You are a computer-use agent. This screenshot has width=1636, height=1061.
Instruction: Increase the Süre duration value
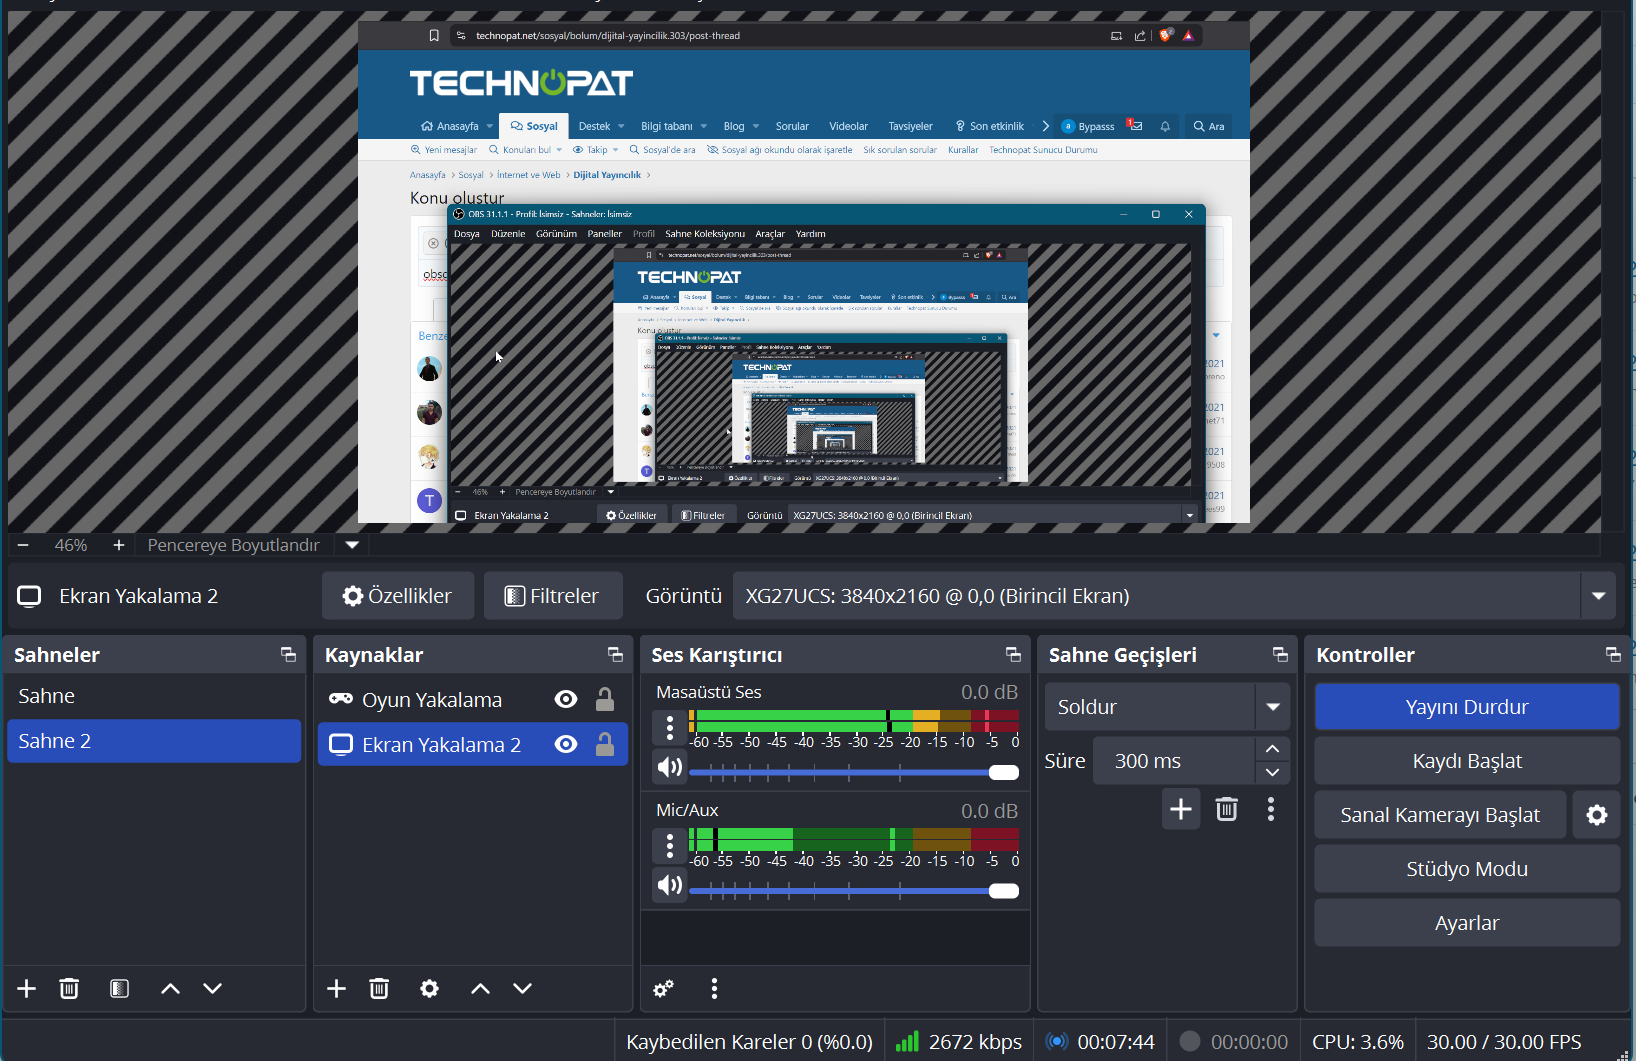tap(1272, 749)
